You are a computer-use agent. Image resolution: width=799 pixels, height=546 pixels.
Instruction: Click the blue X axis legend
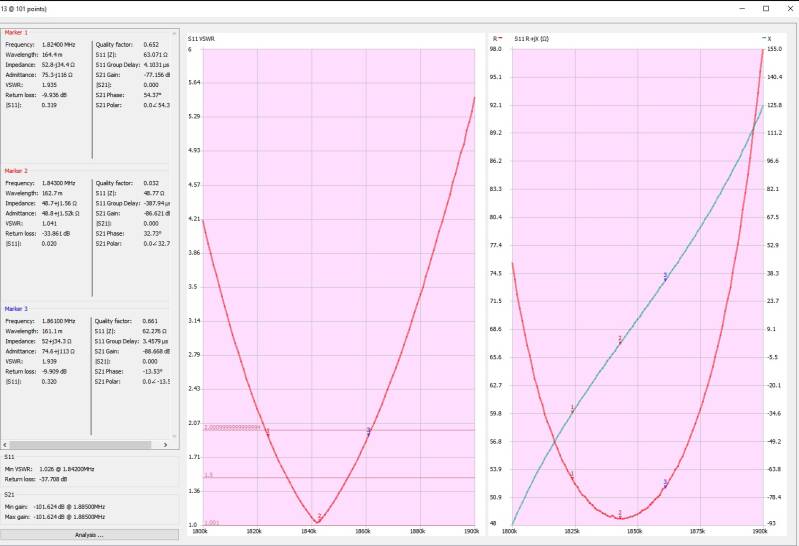point(765,38)
